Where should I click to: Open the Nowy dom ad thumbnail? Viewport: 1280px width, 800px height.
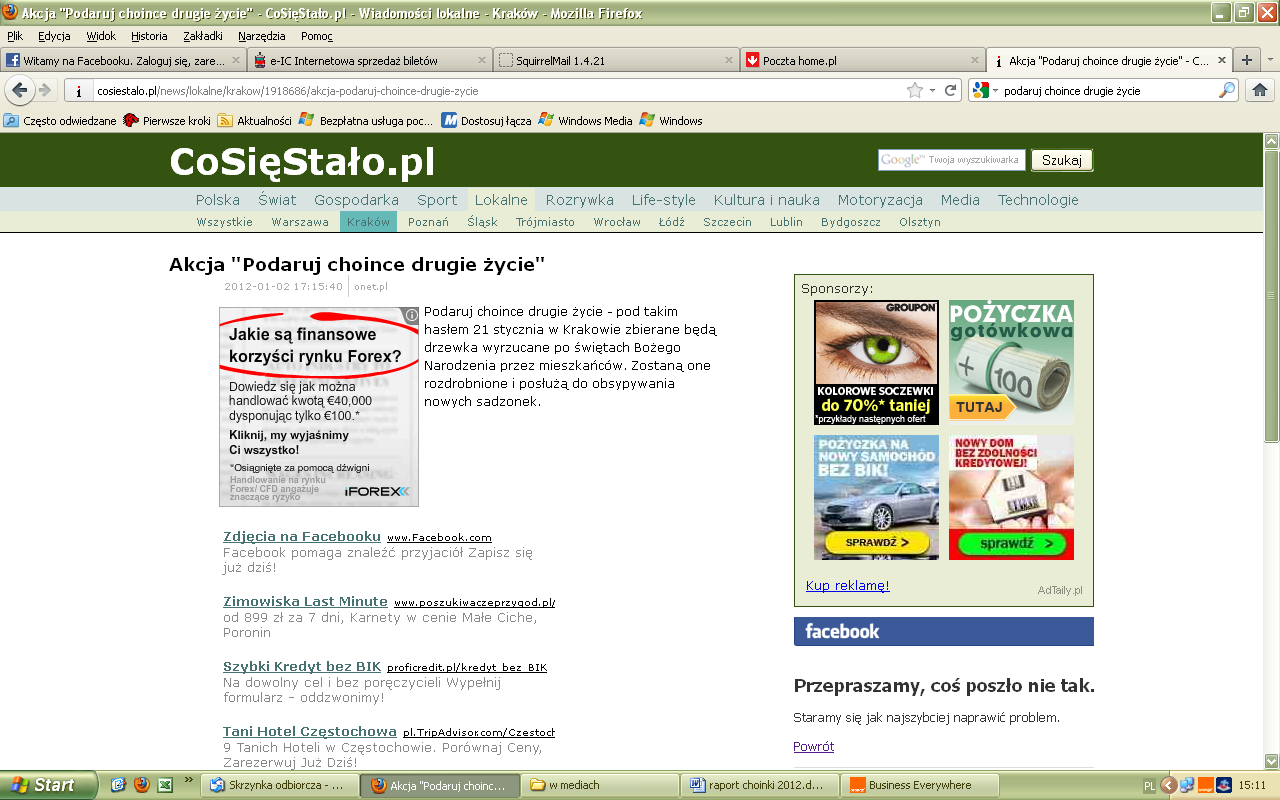click(x=1011, y=497)
